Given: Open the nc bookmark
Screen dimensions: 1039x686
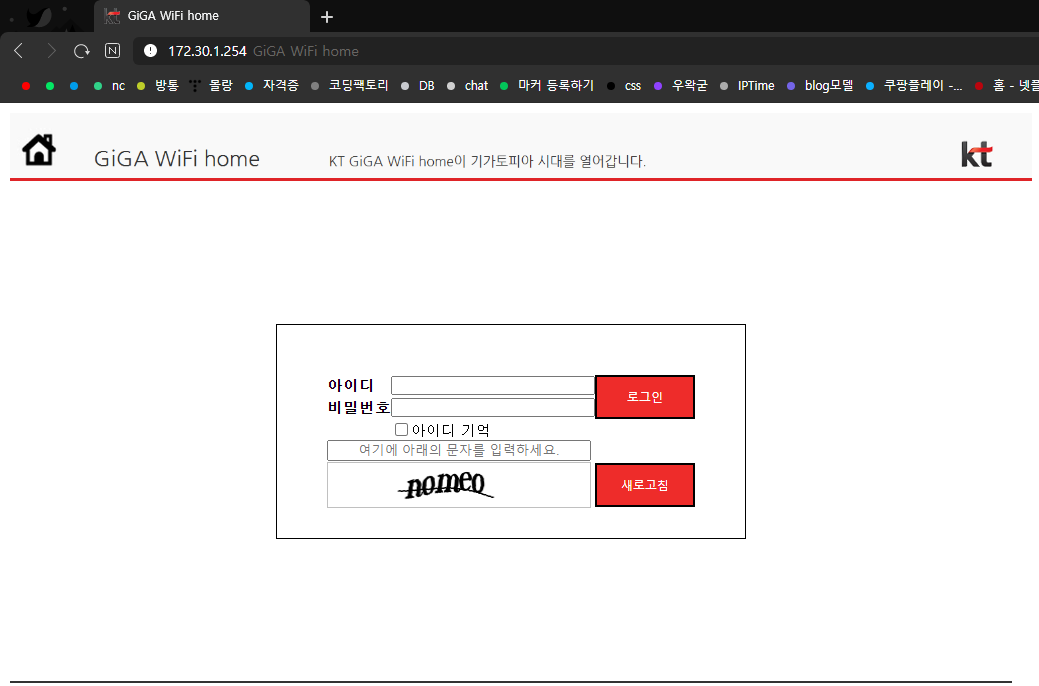Looking at the screenshot, I should pos(109,86).
